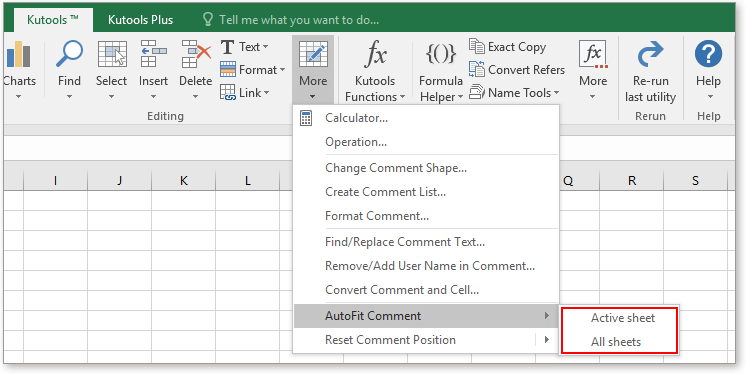The width and height of the screenshot is (748, 376).
Task: Expand the Help dropdown arrow
Action: 710,97
